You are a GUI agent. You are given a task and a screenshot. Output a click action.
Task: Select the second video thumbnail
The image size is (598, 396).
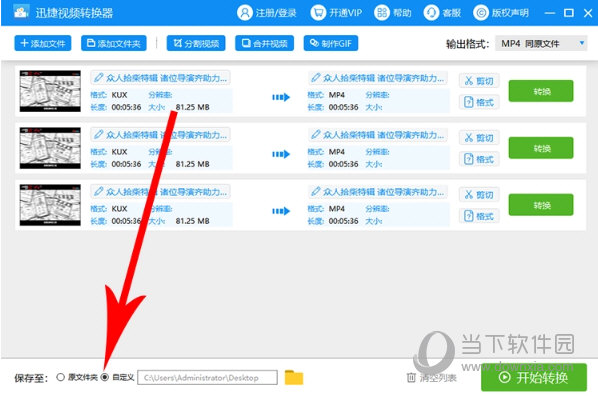pyautogui.click(x=50, y=148)
